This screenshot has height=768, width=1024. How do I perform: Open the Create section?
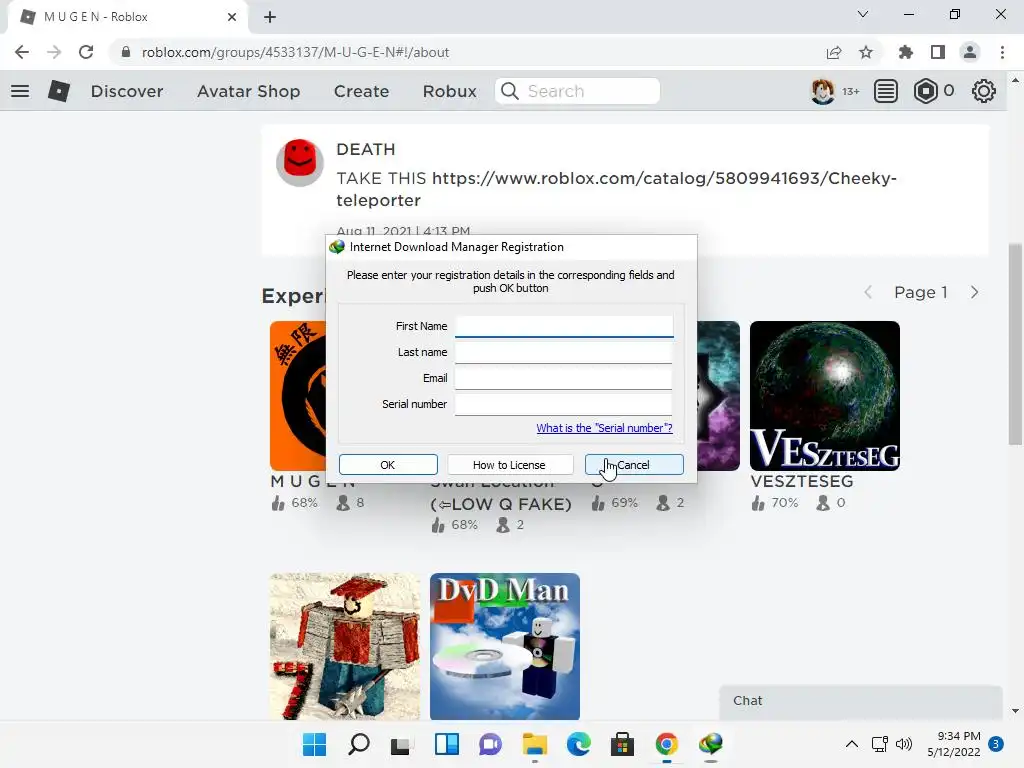(361, 91)
